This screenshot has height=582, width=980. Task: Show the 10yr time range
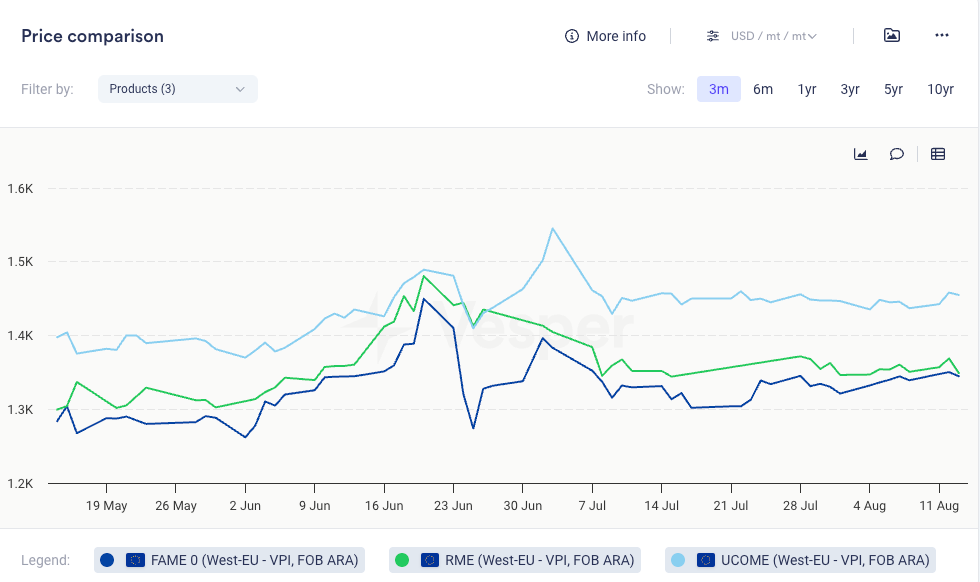click(x=940, y=89)
